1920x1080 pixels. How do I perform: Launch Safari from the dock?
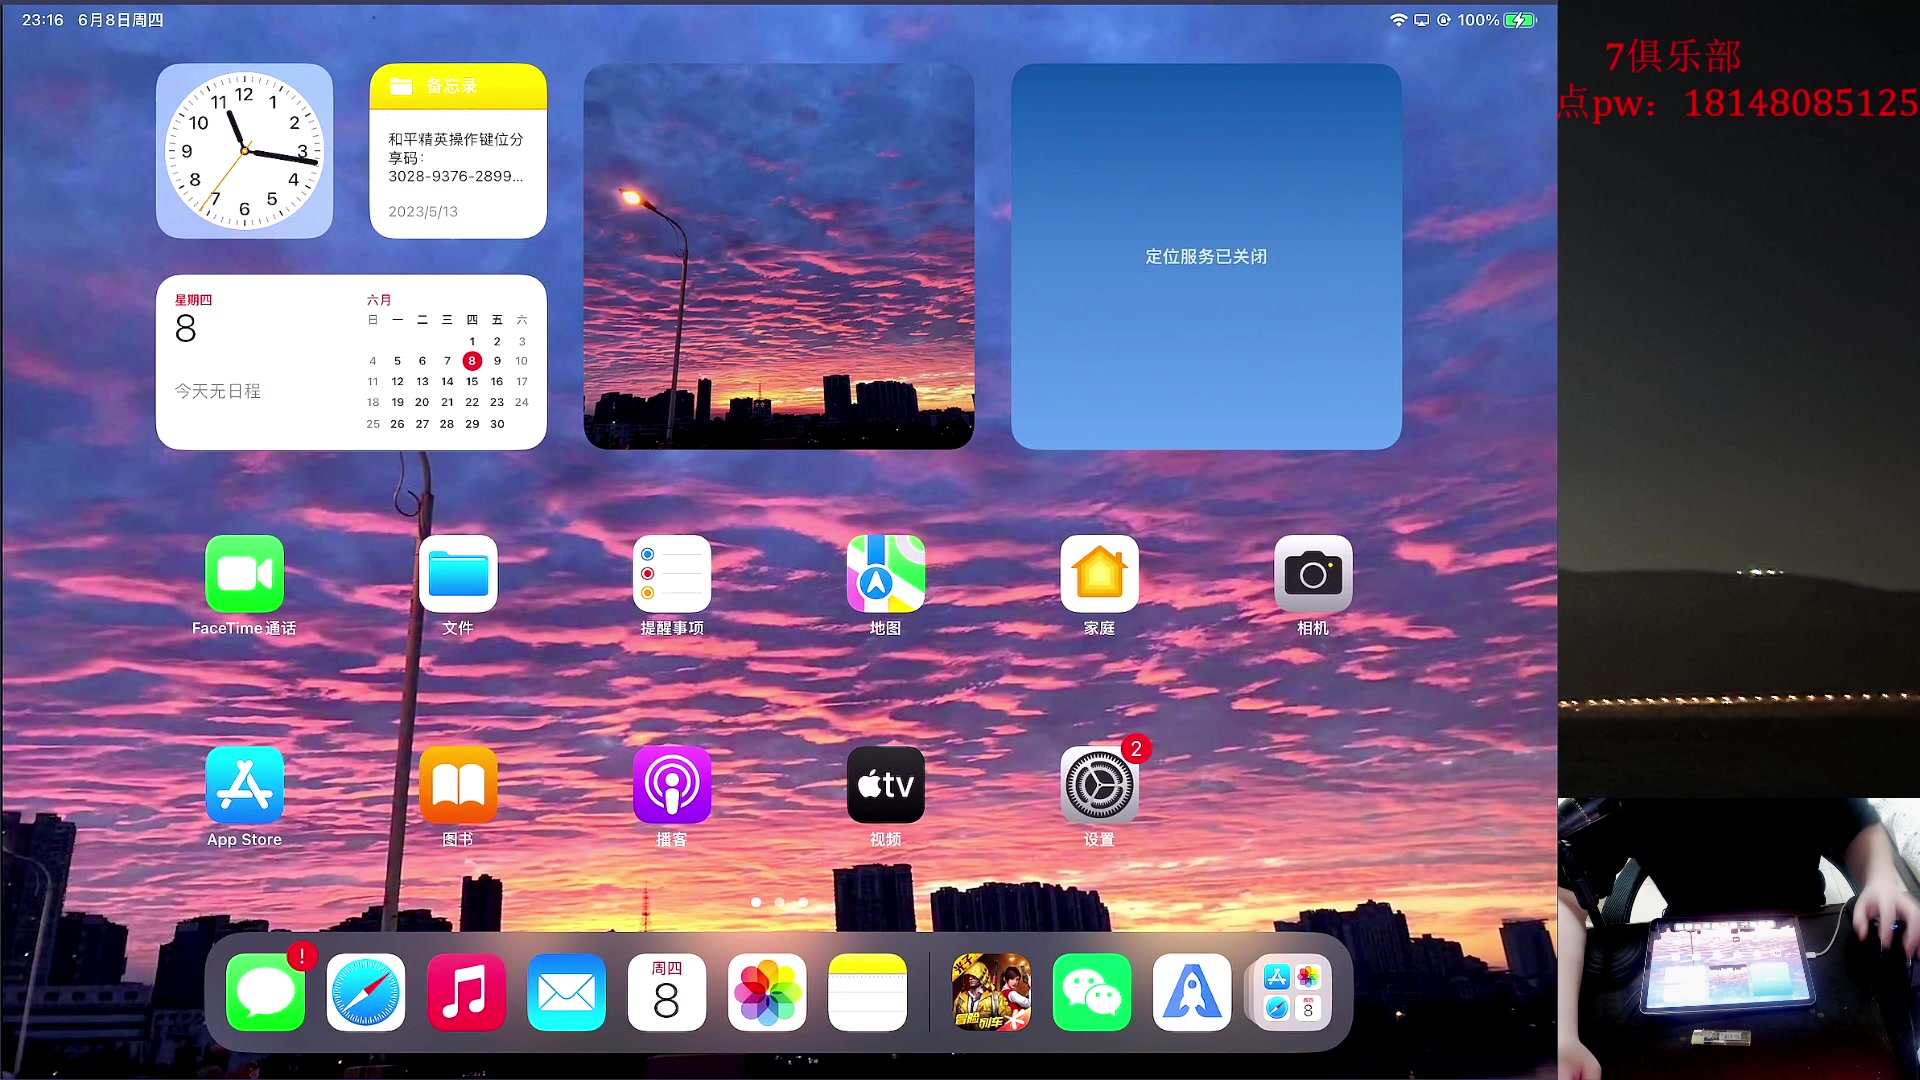[365, 992]
